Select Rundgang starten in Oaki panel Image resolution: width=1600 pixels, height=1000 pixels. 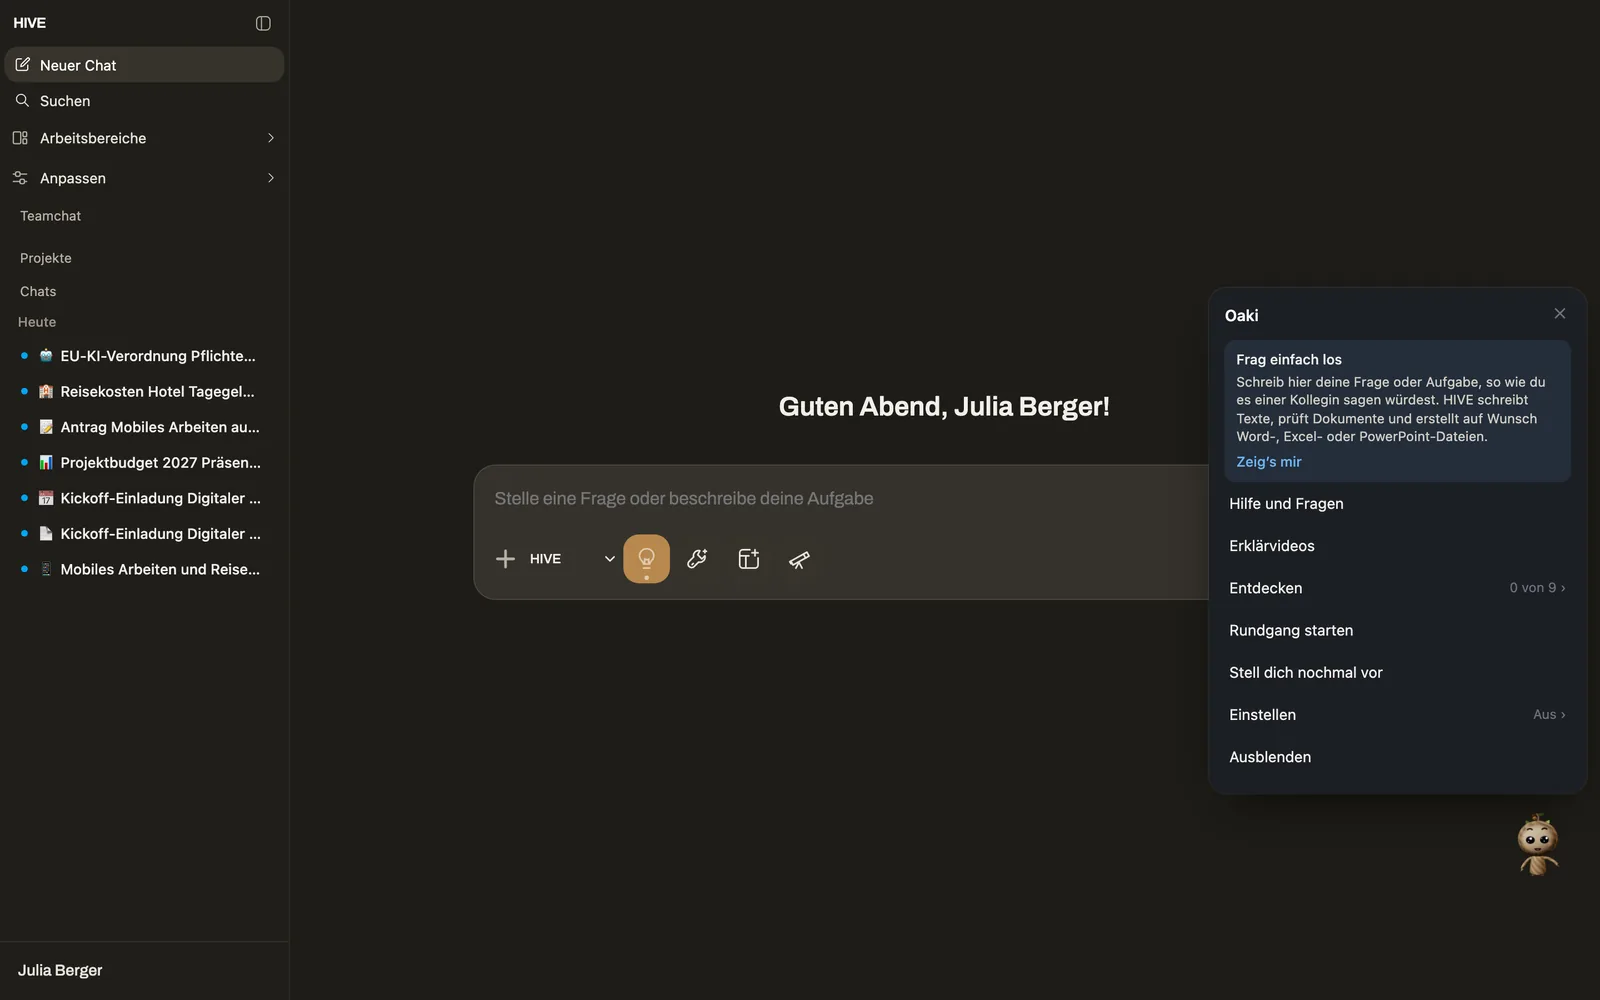(1397, 630)
